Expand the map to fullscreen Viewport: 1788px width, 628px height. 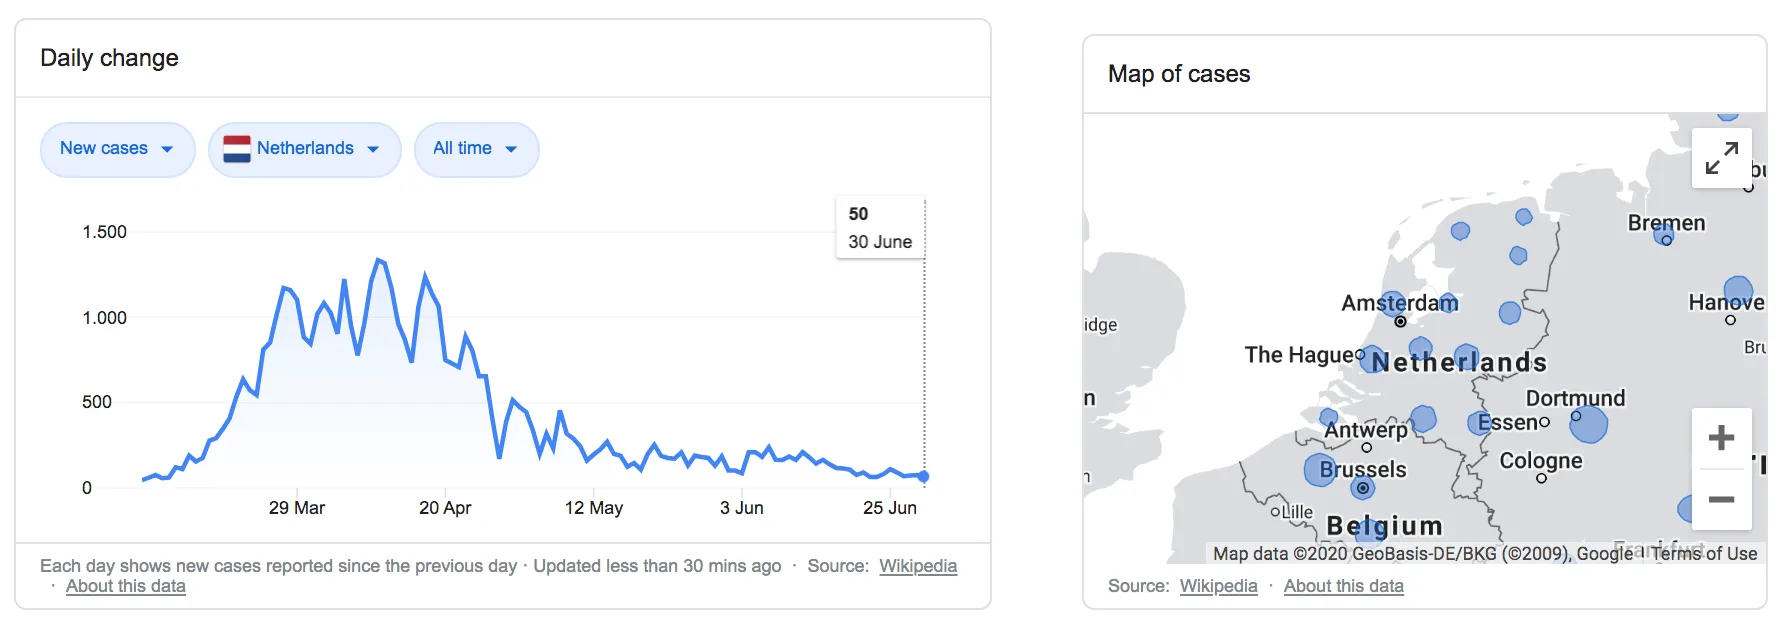tap(1721, 158)
